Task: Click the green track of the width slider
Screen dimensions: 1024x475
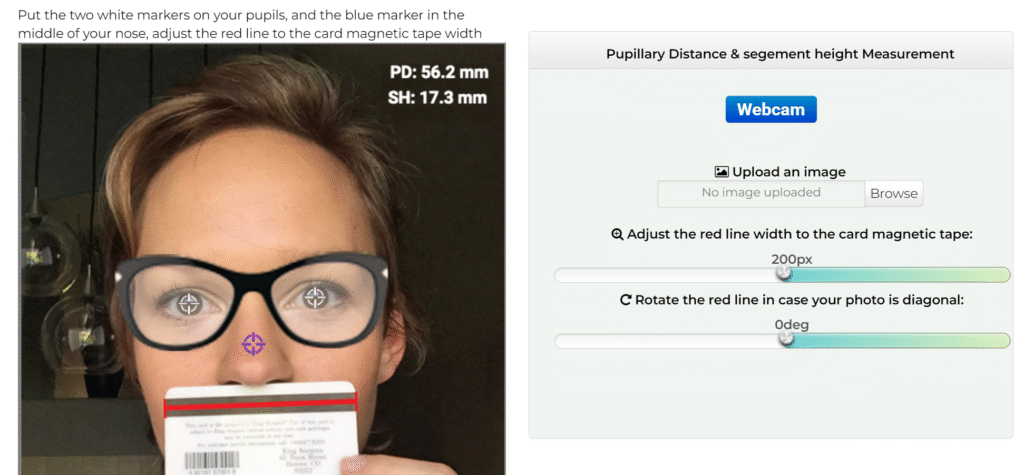Action: tap(900, 275)
